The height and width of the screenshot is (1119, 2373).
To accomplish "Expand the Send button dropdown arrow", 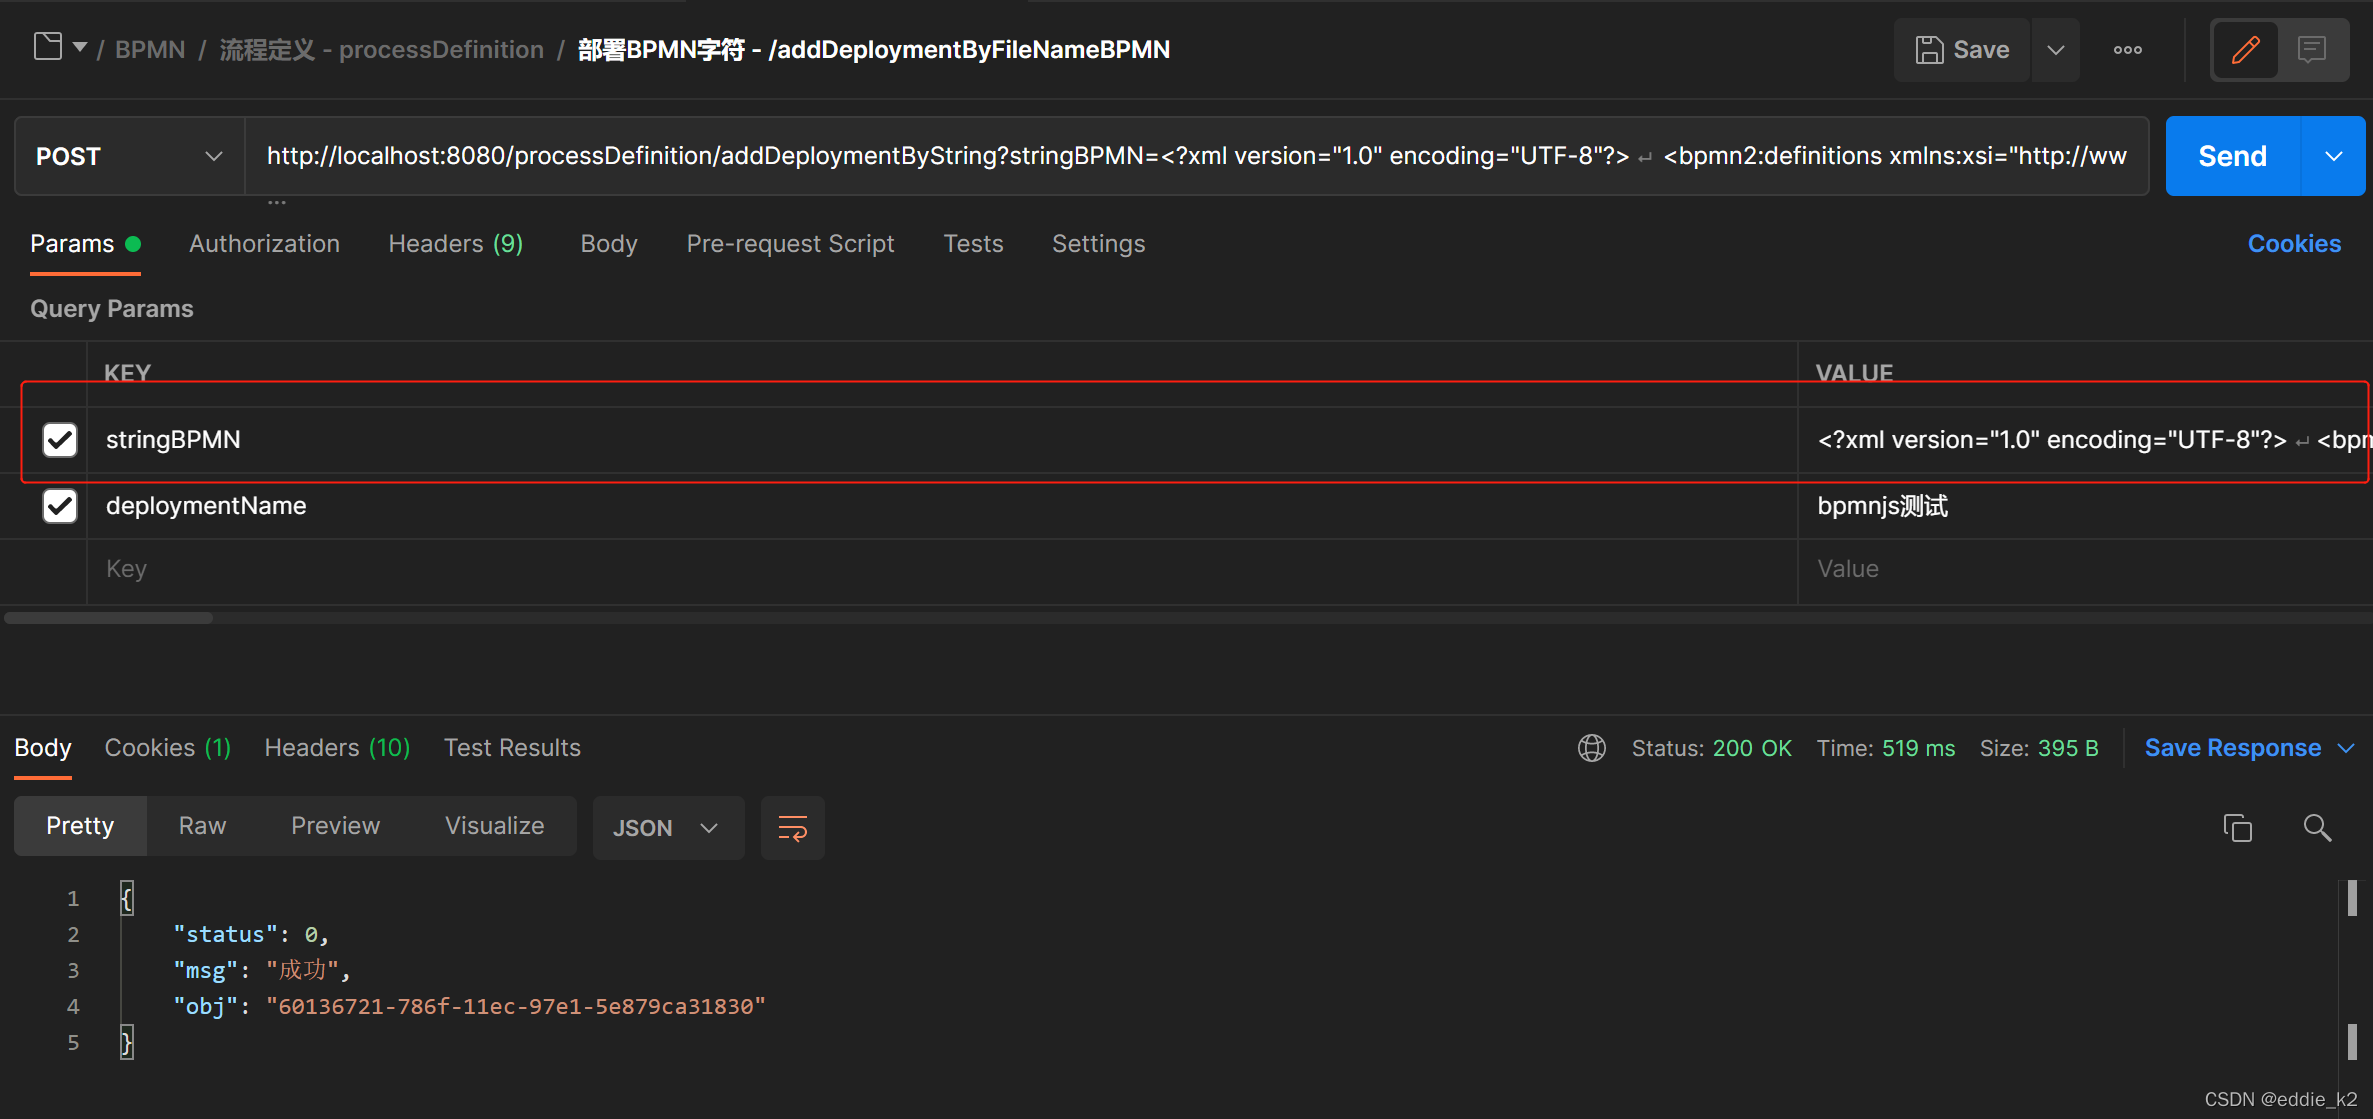I will click(x=2334, y=156).
